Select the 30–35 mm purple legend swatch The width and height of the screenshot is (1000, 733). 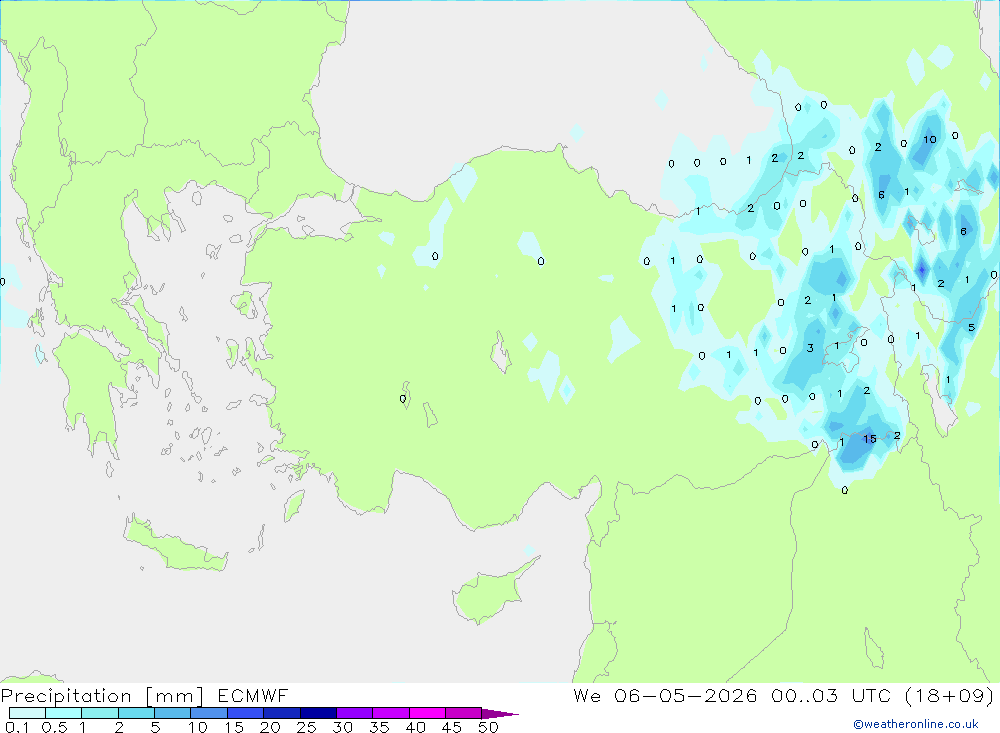tap(355, 713)
